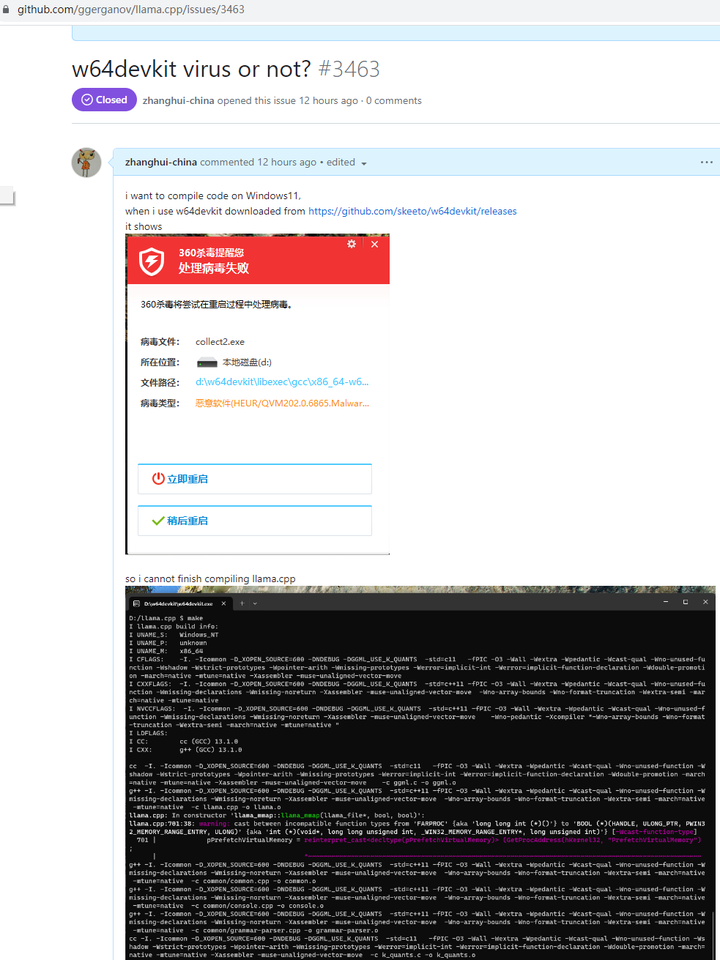Click the terminal build output screenshot
This screenshot has width=720, height=960.
click(x=420, y=773)
